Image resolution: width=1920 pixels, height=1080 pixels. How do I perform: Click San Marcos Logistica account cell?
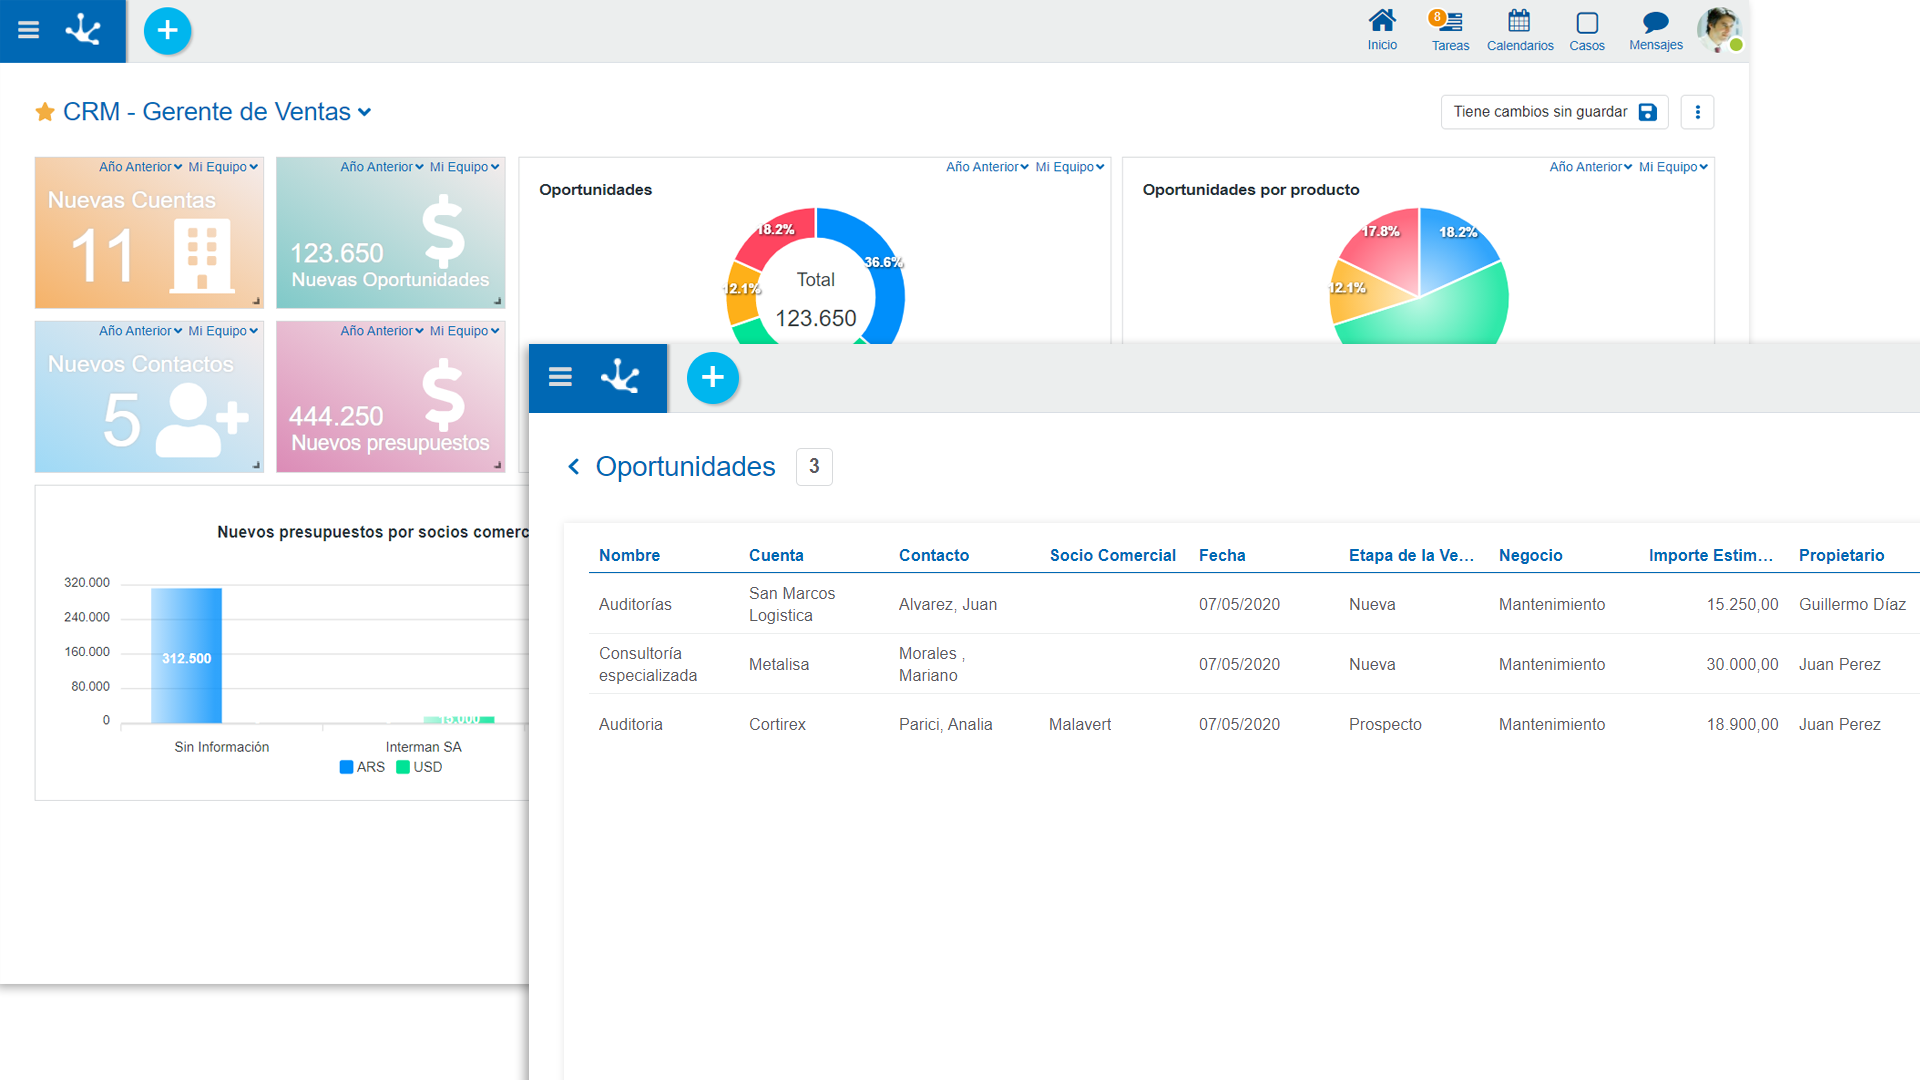792,604
